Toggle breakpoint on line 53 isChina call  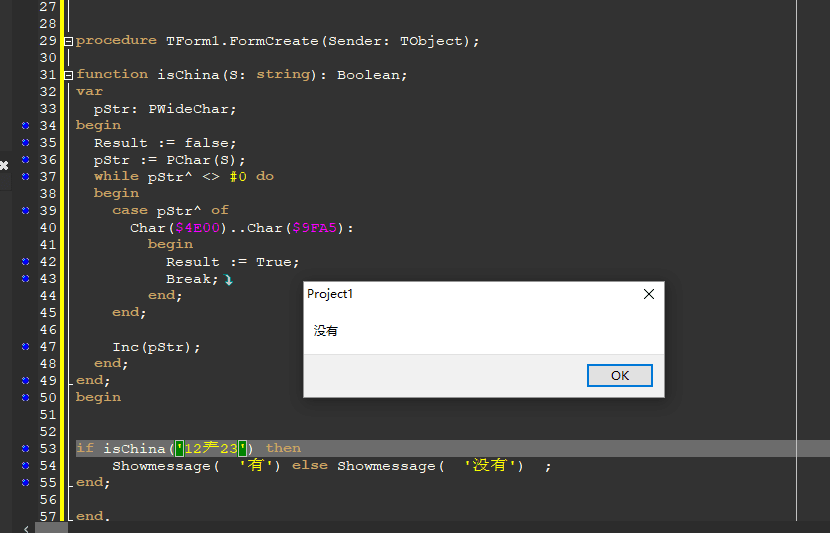pos(25,449)
